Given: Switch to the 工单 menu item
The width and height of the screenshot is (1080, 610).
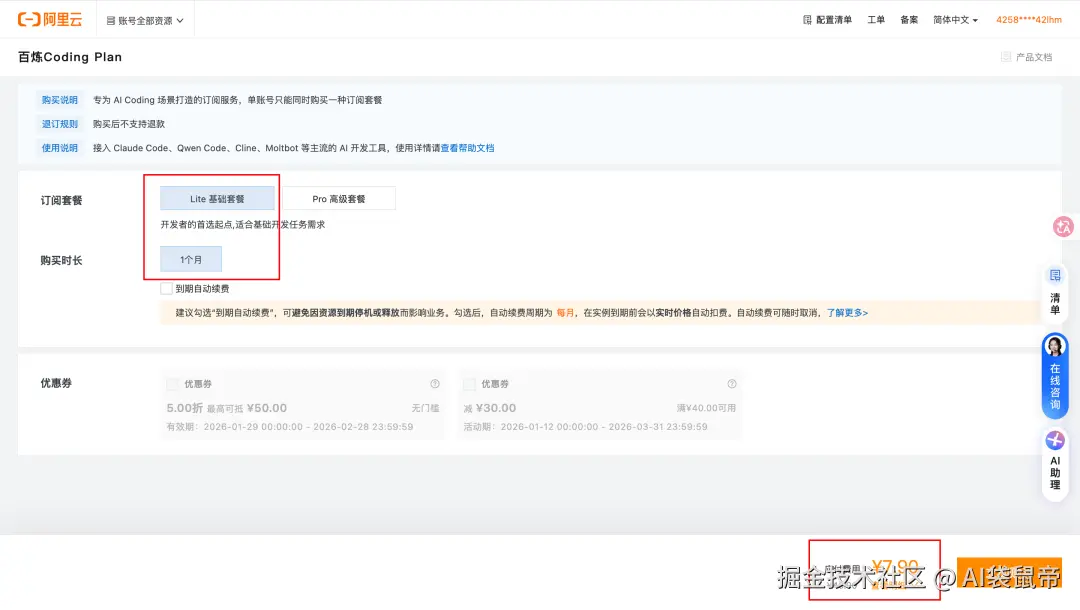Looking at the screenshot, I should [x=876, y=18].
